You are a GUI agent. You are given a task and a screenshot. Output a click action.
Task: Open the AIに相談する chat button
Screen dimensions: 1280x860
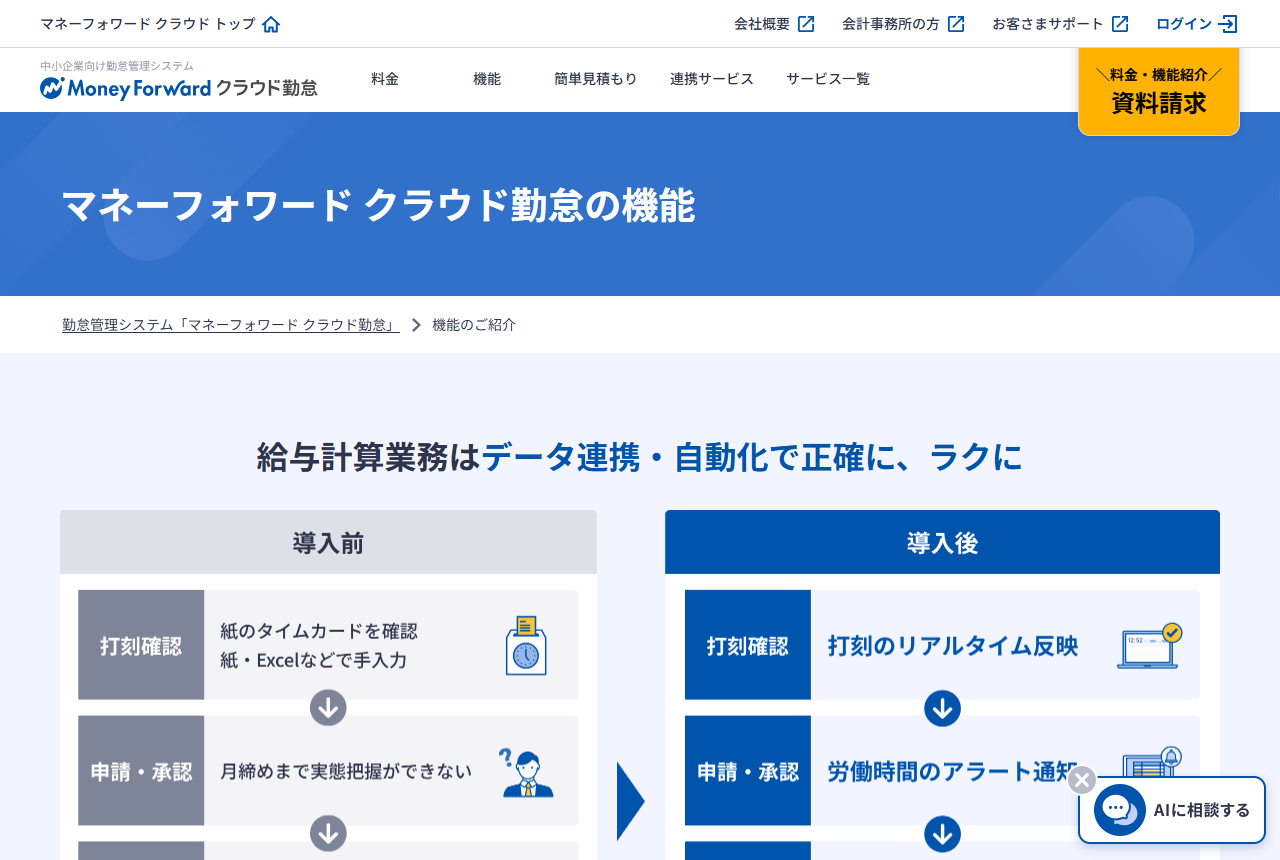click(x=1172, y=810)
